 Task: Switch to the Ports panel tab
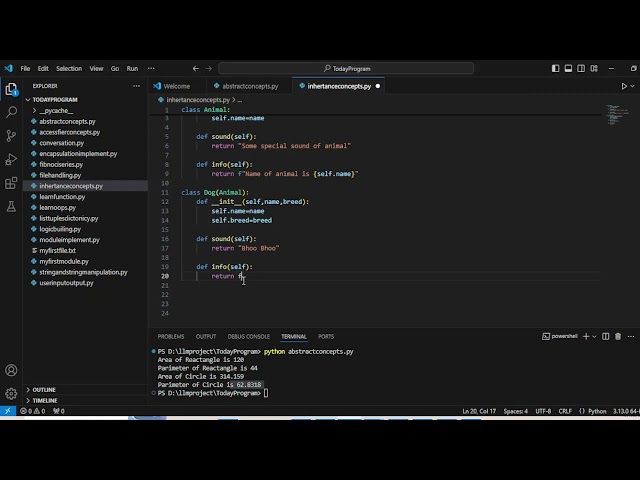(x=326, y=336)
